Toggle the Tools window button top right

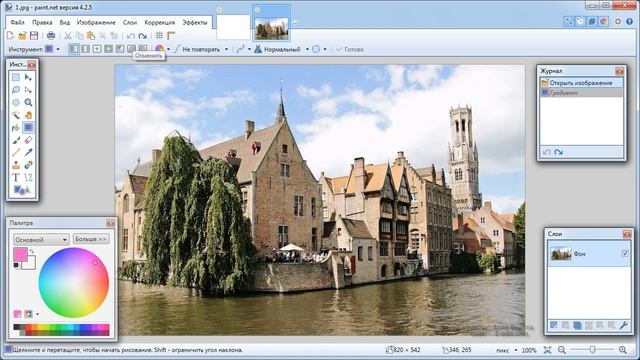(x=568, y=21)
